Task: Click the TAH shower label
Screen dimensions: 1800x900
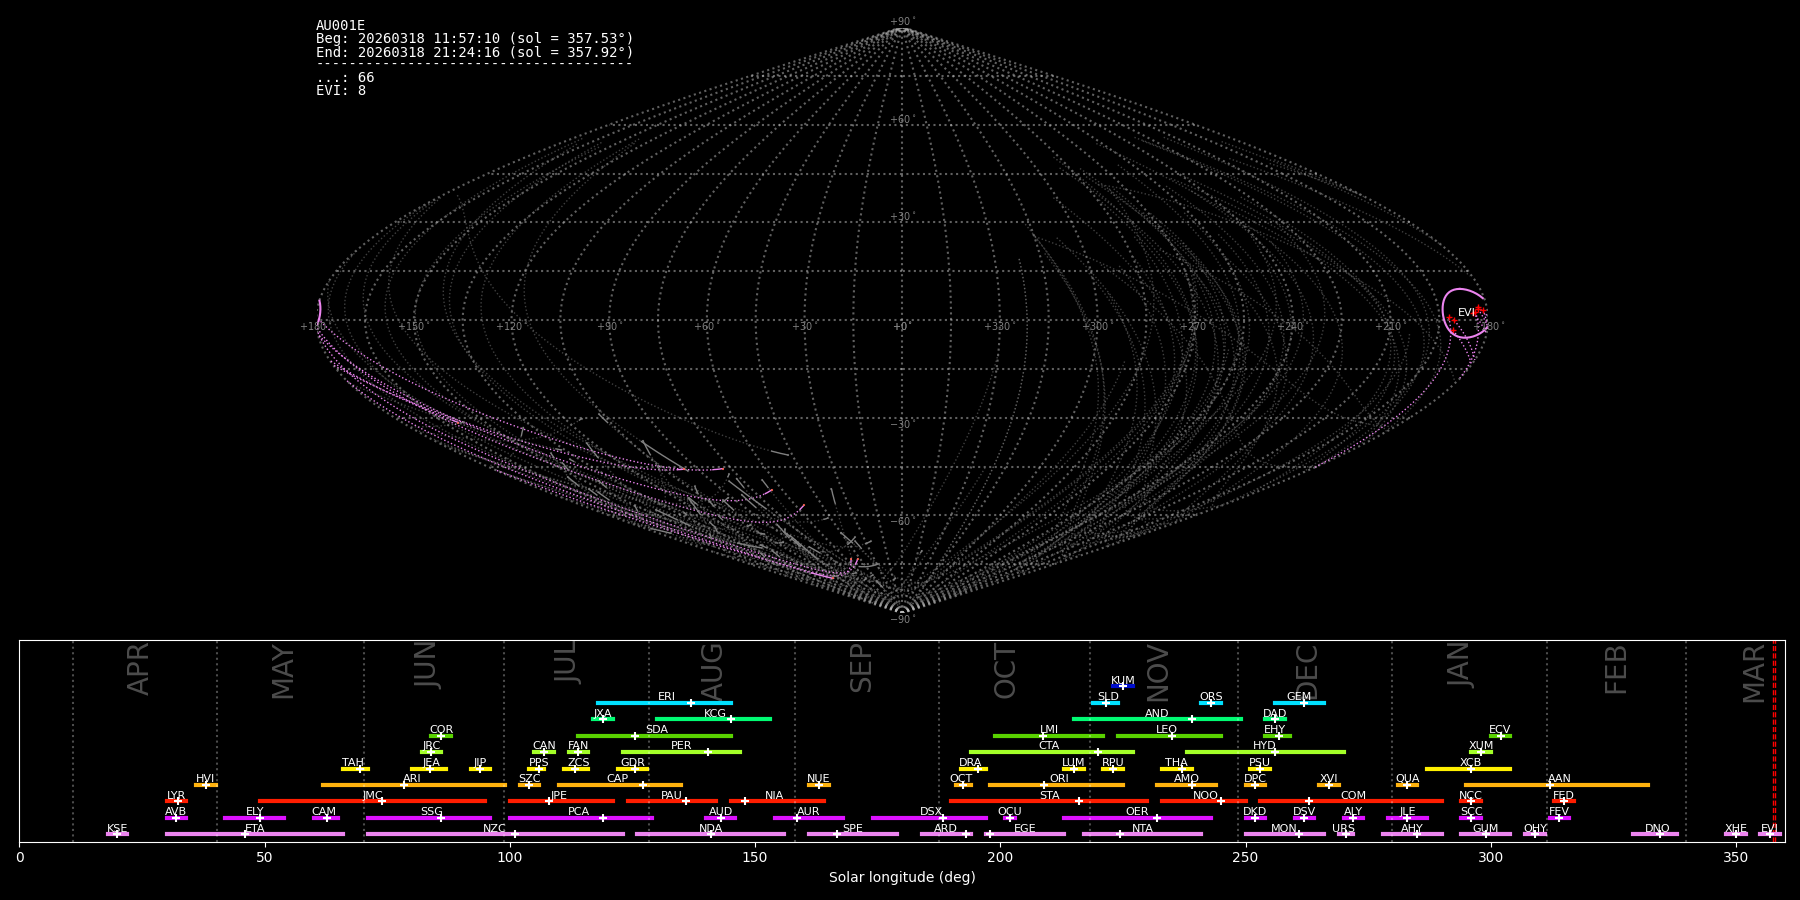Action: tap(353, 763)
